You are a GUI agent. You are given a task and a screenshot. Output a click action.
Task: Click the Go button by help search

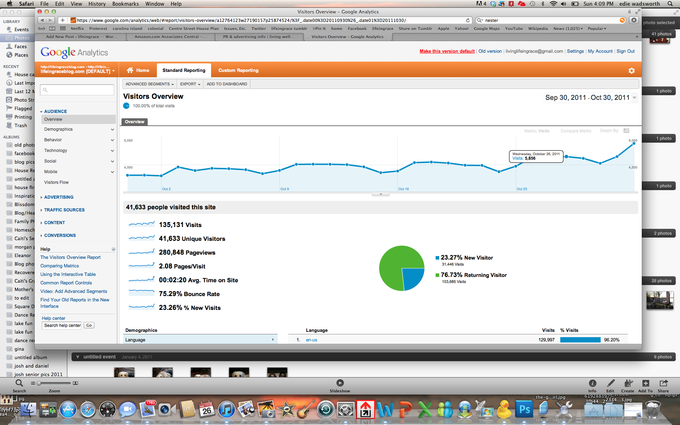89,325
